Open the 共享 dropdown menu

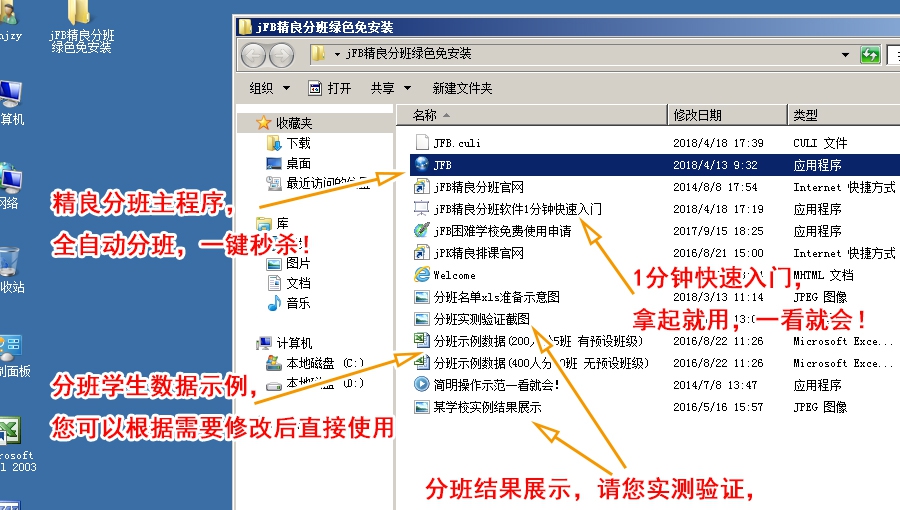pyautogui.click(x=391, y=88)
